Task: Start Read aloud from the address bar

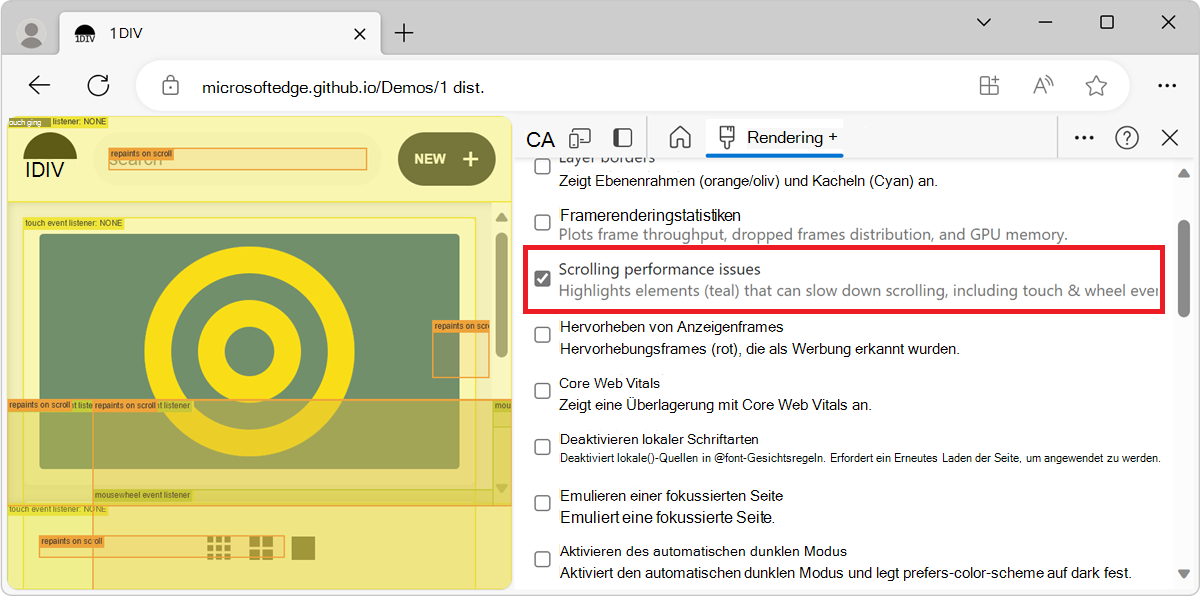Action: coord(1042,85)
